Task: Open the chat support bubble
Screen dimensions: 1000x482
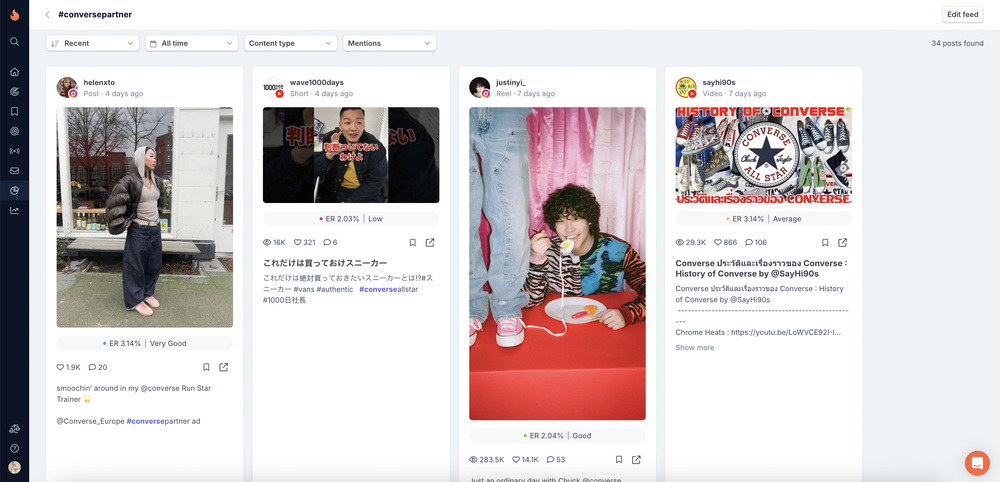Action: tap(977, 463)
